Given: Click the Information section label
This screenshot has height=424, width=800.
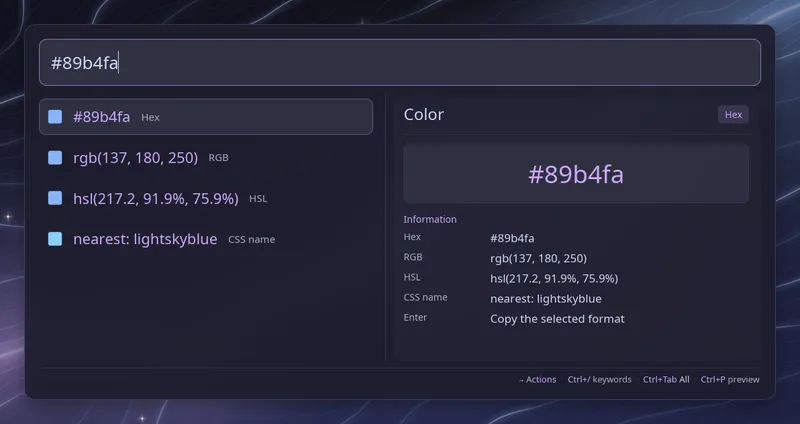Looking at the screenshot, I should click(x=430, y=219).
